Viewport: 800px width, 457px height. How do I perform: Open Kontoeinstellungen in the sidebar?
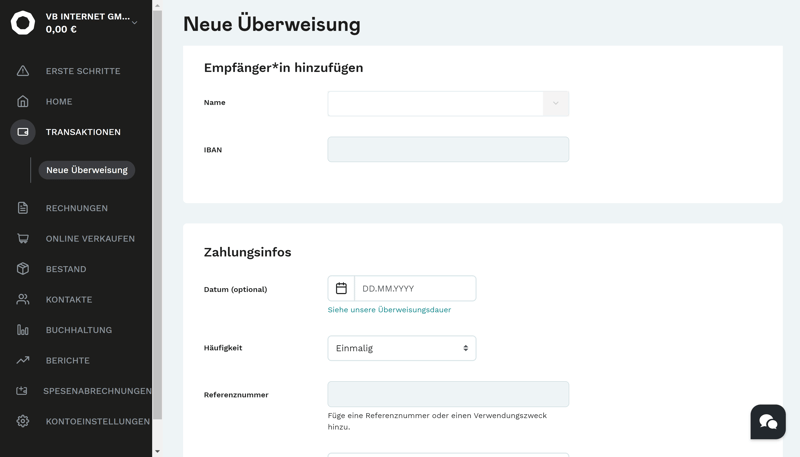(x=98, y=421)
